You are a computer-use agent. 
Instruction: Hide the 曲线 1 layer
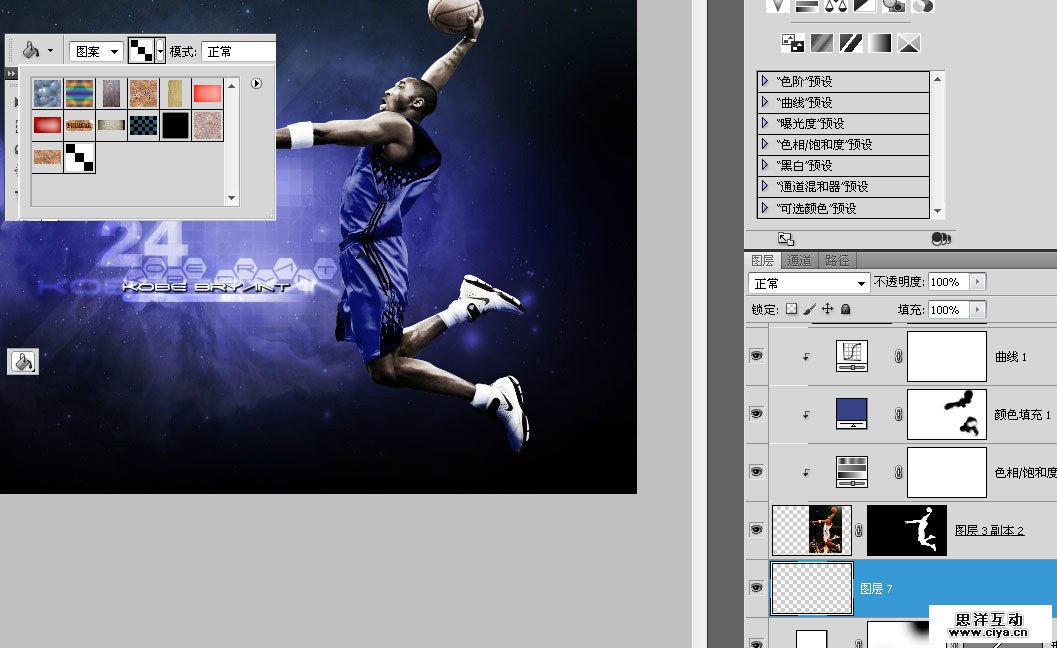click(756, 355)
